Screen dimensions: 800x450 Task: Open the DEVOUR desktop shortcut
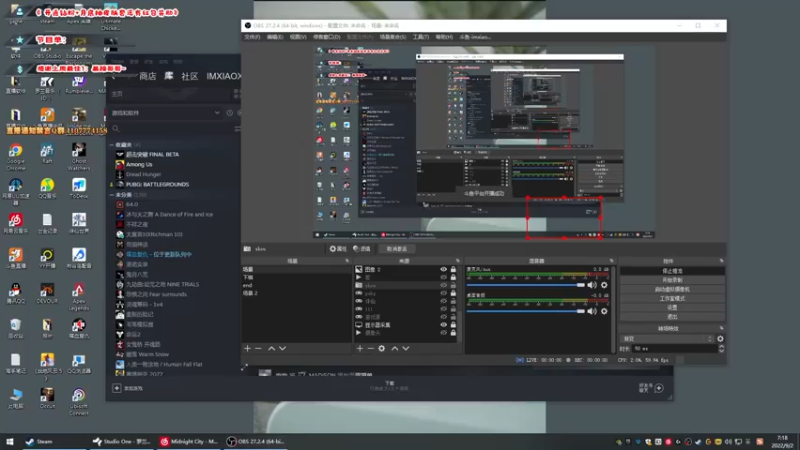[x=47, y=293]
